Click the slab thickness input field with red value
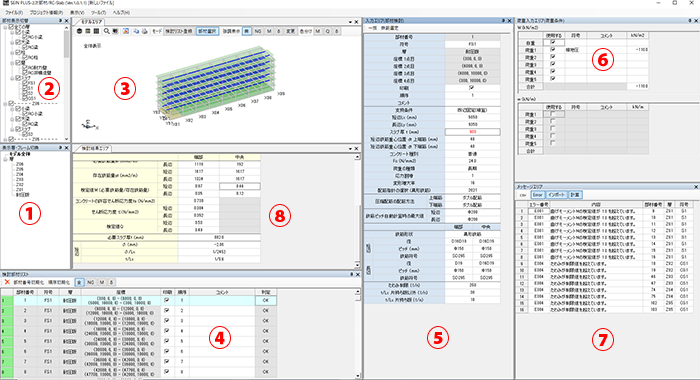The height and width of the screenshot is (380, 700). [x=472, y=132]
